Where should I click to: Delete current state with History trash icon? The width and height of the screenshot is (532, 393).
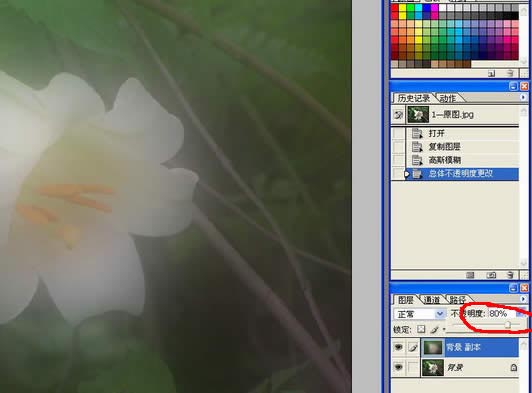(510, 275)
